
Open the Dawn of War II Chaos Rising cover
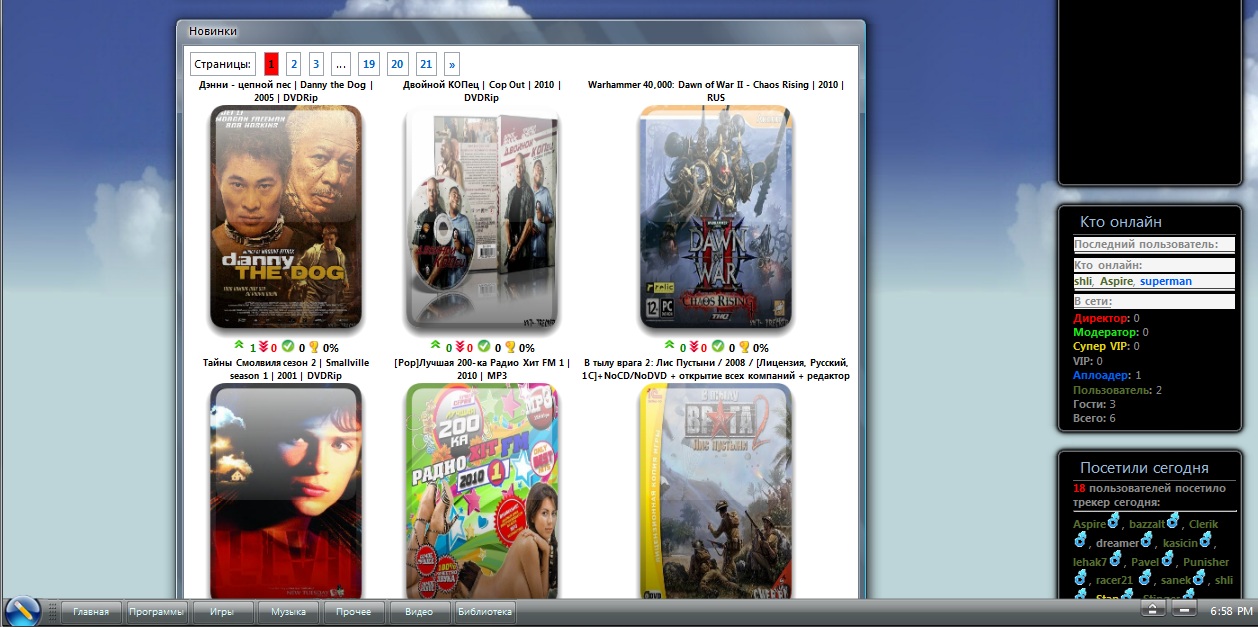click(716, 217)
